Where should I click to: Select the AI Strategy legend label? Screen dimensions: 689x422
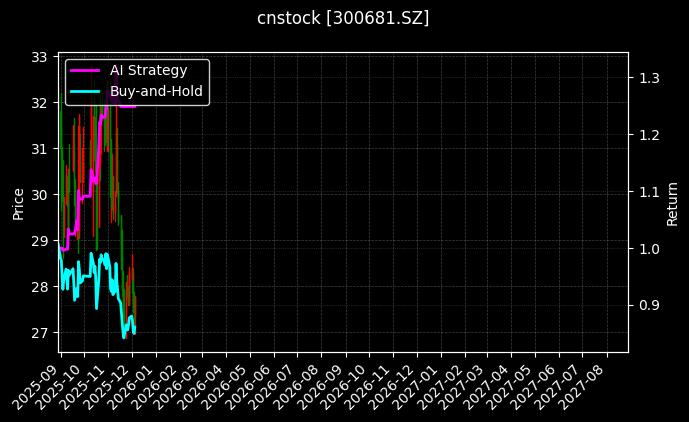[149, 70]
